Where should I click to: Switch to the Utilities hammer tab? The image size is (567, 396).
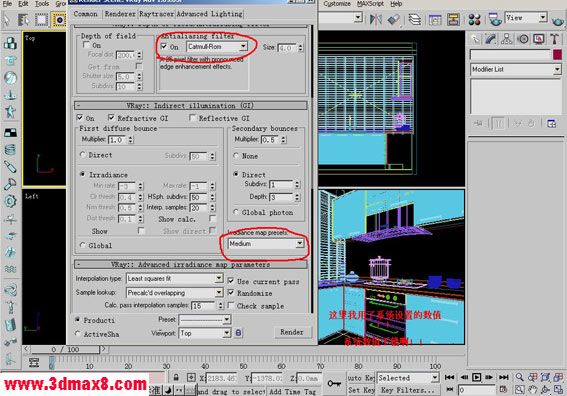554,39
